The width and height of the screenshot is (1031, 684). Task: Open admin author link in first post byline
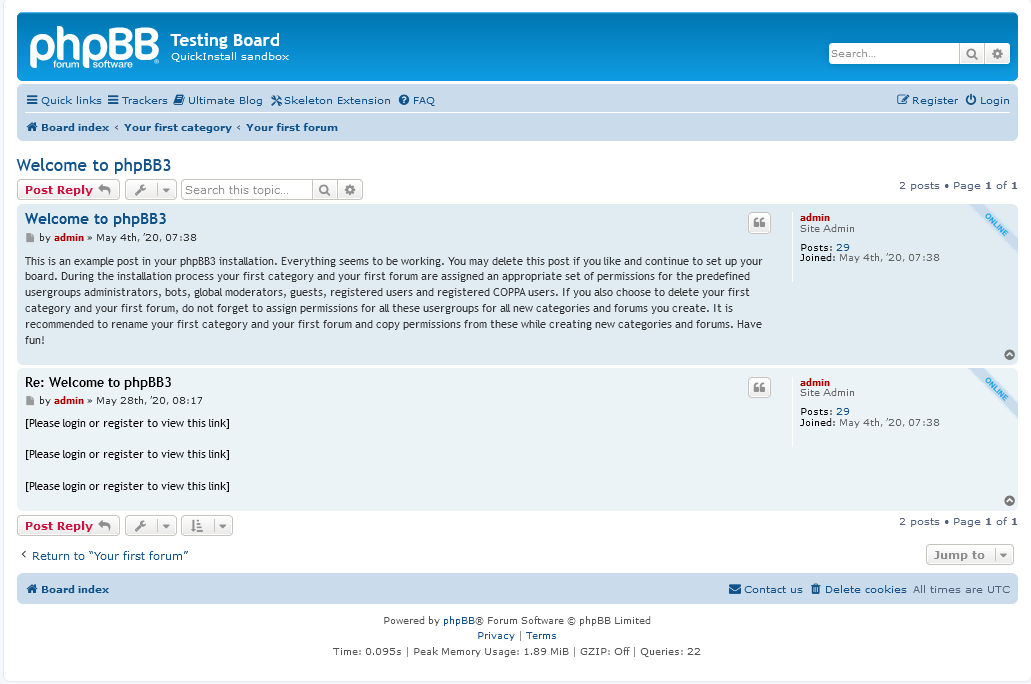click(69, 237)
